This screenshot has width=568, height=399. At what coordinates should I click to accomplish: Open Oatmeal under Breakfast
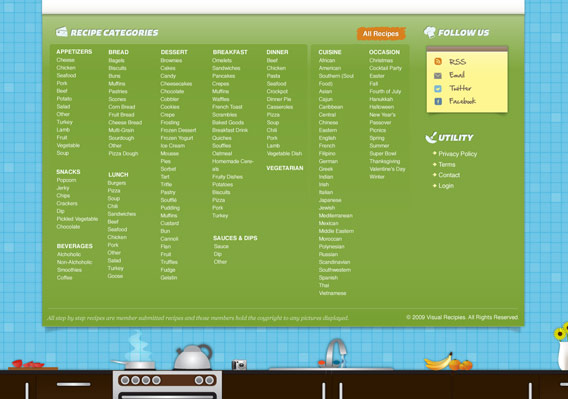(x=222, y=154)
